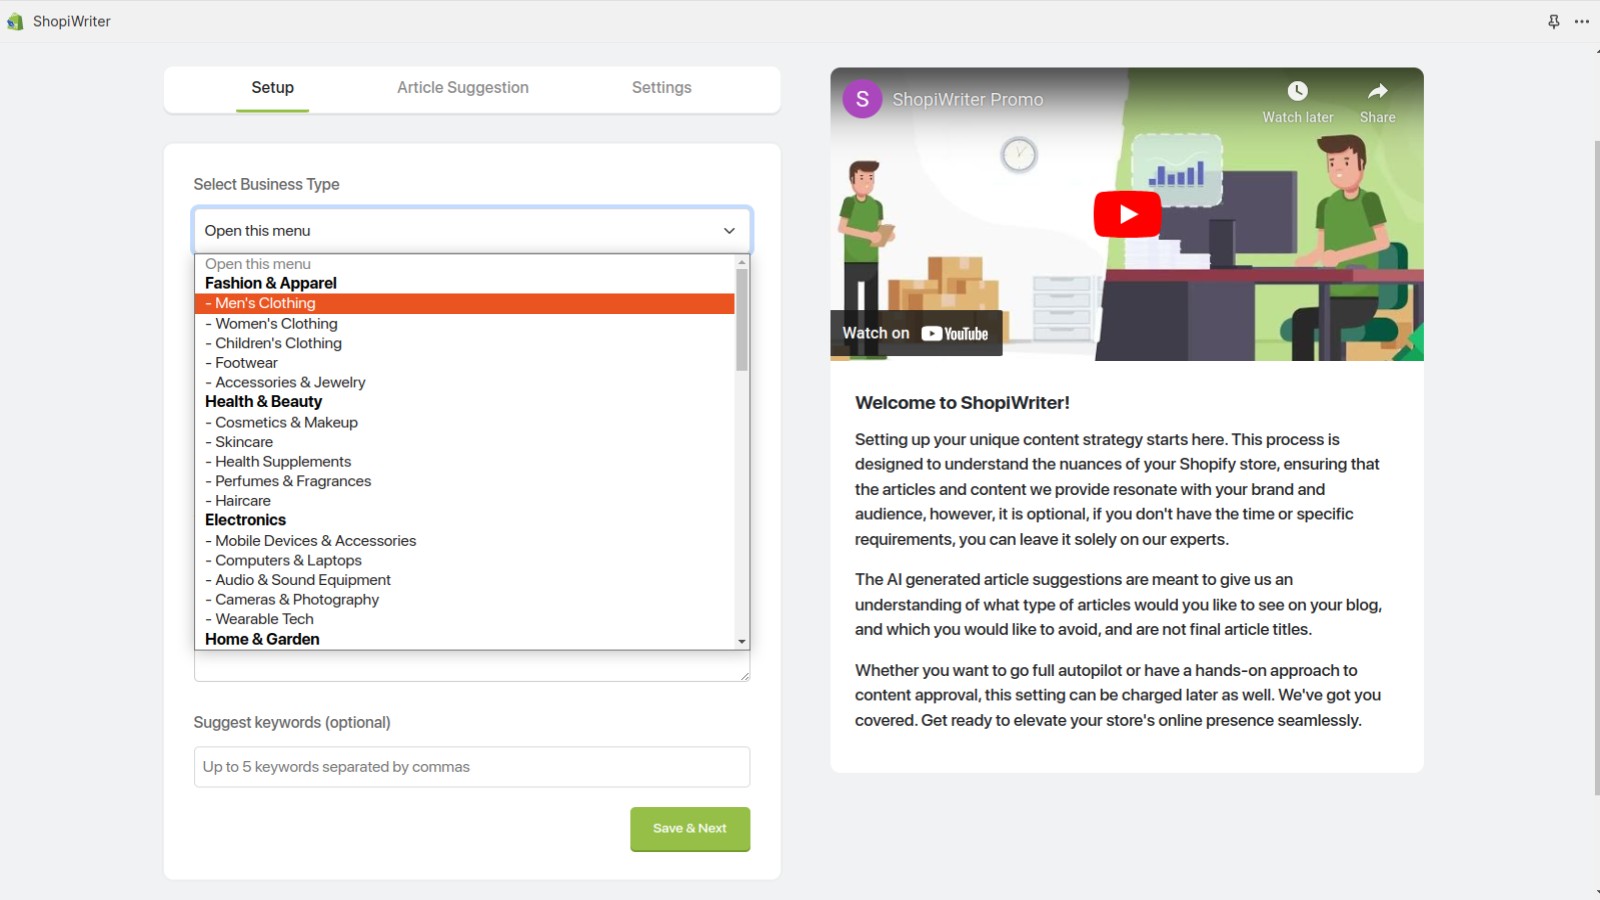Open the ShopiWriter Promo video title
The image size is (1600, 900).
(967, 99)
